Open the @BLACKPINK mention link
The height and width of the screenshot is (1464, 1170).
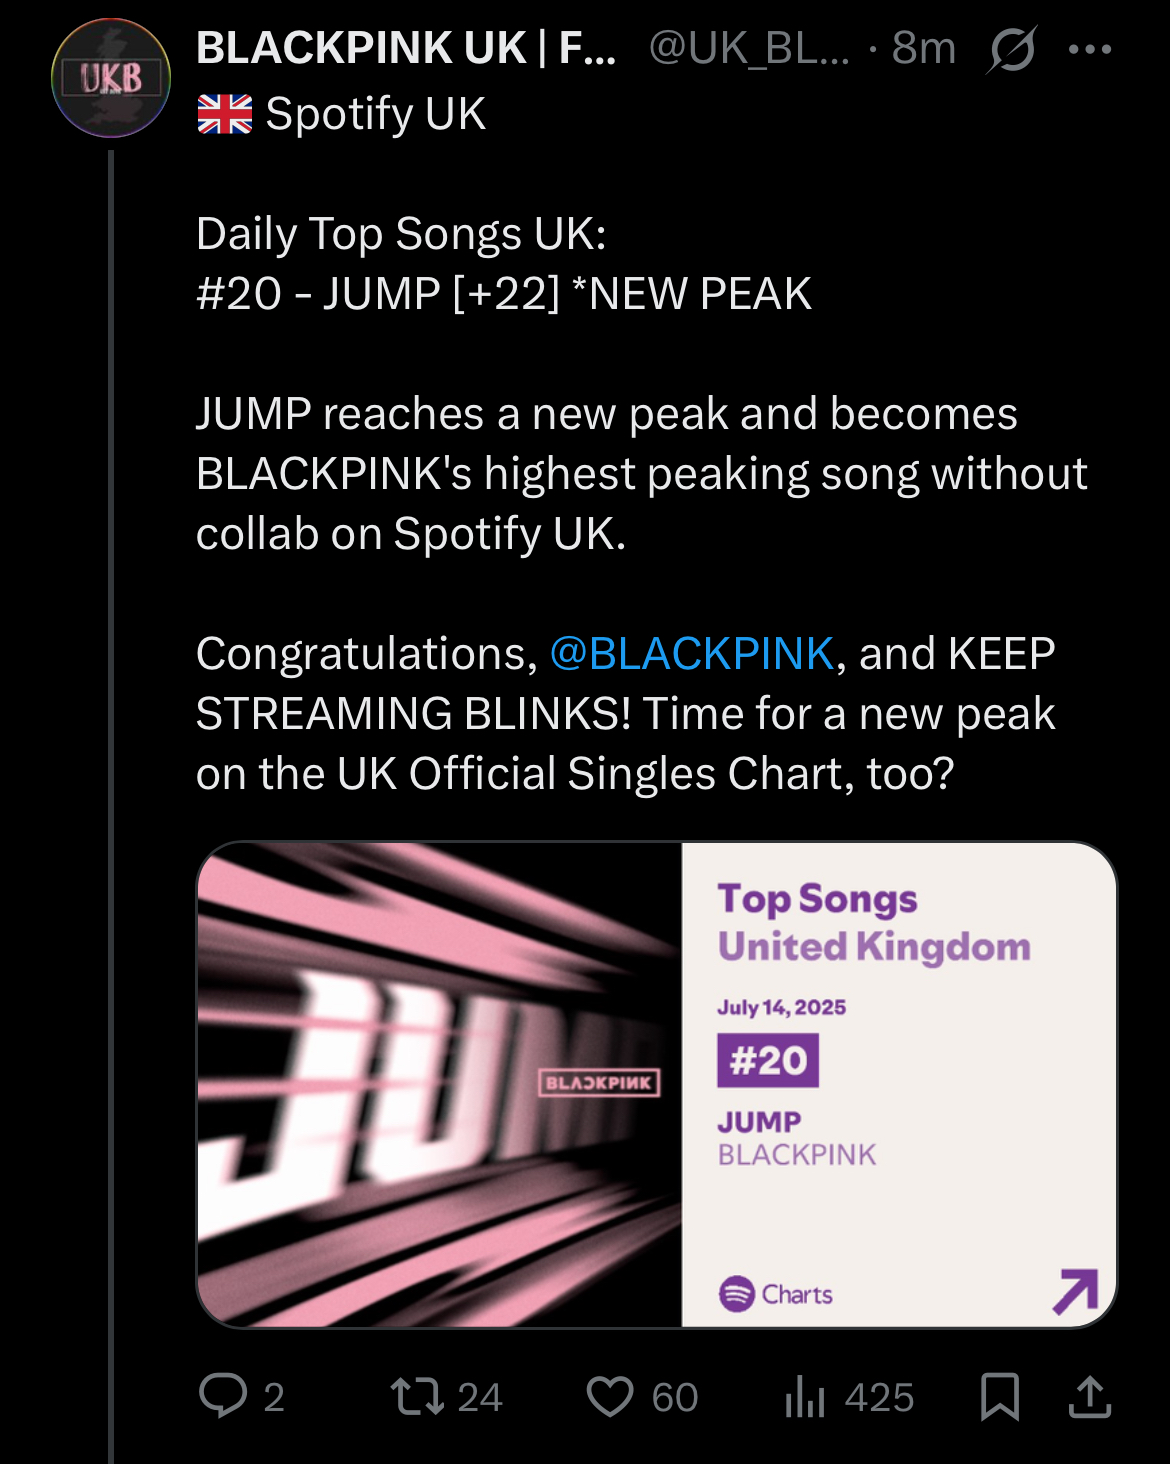point(692,654)
